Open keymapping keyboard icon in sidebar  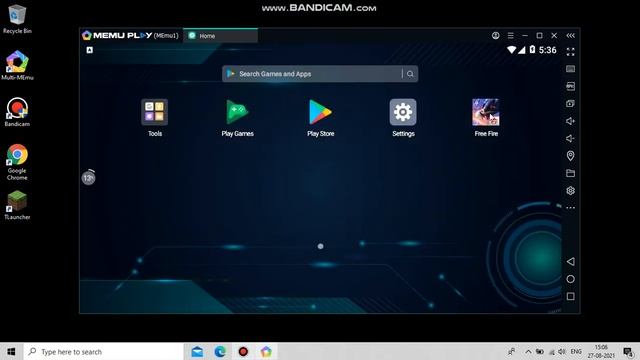click(x=571, y=69)
